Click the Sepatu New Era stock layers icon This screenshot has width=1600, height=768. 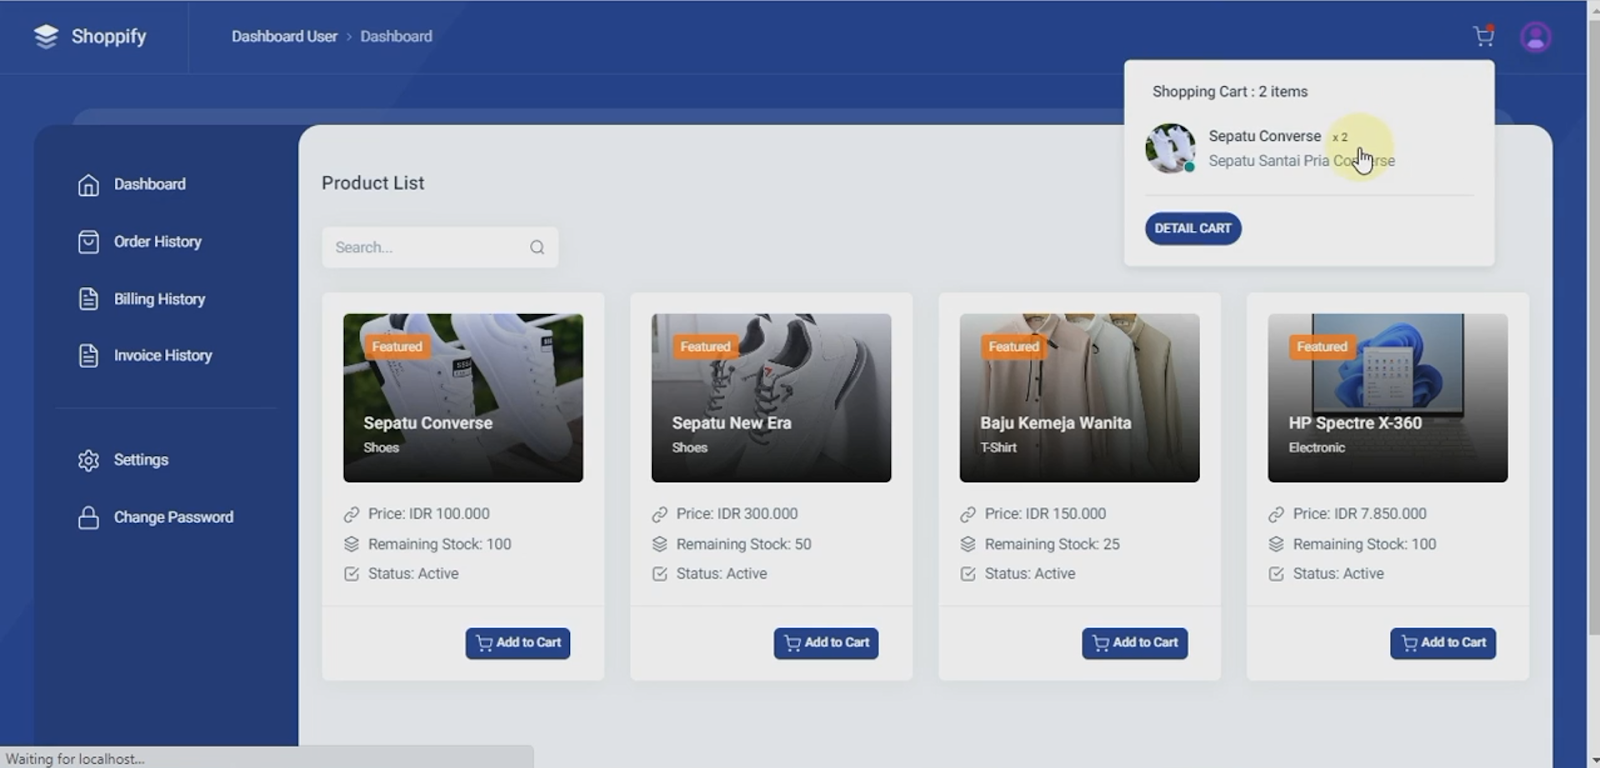tap(659, 544)
